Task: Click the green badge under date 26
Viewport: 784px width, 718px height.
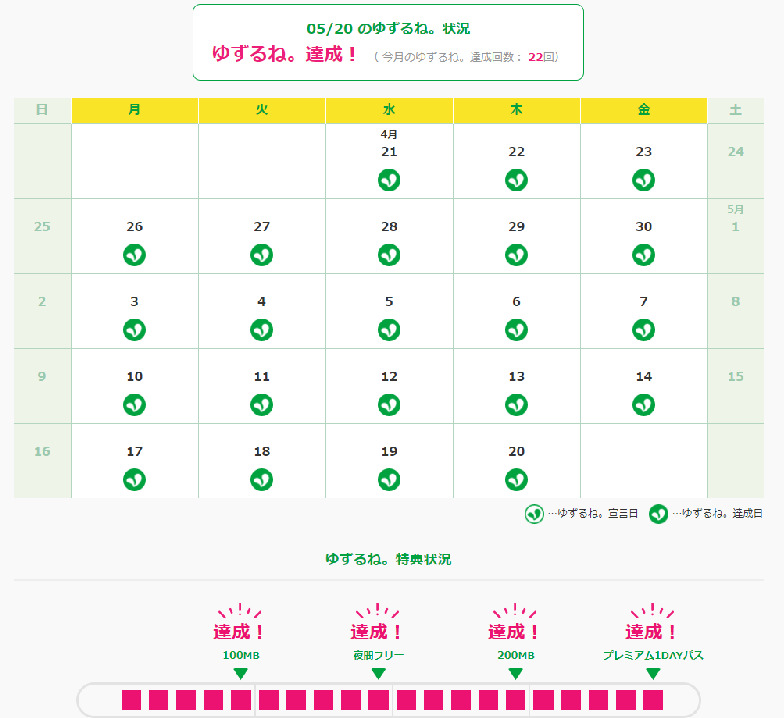Action: coord(135,255)
